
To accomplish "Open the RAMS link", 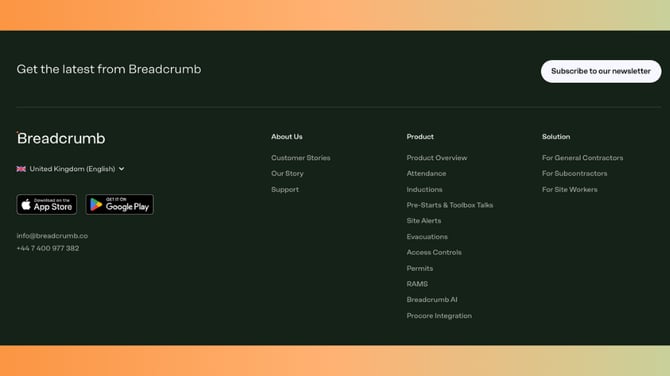I will coord(417,284).
